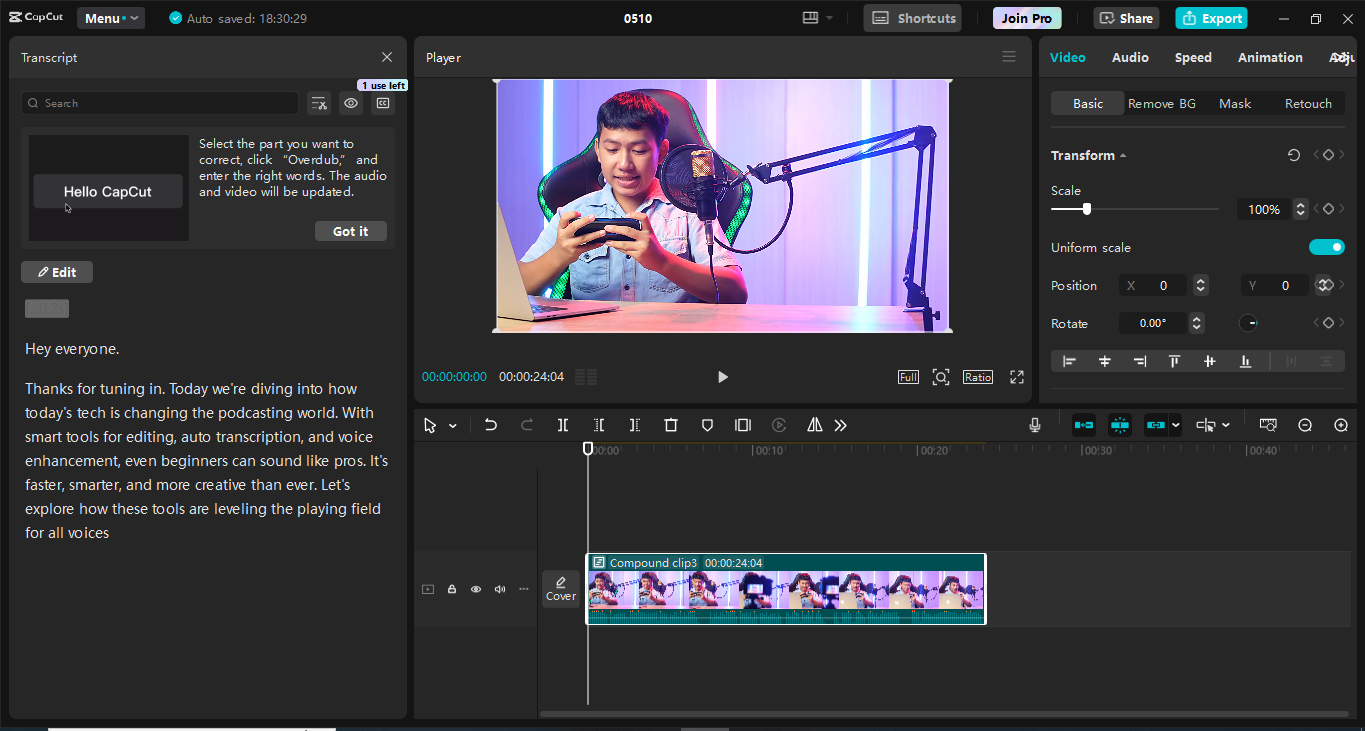1365x731 pixels.
Task: Toggle Uniform scale off
Action: [1327, 247]
